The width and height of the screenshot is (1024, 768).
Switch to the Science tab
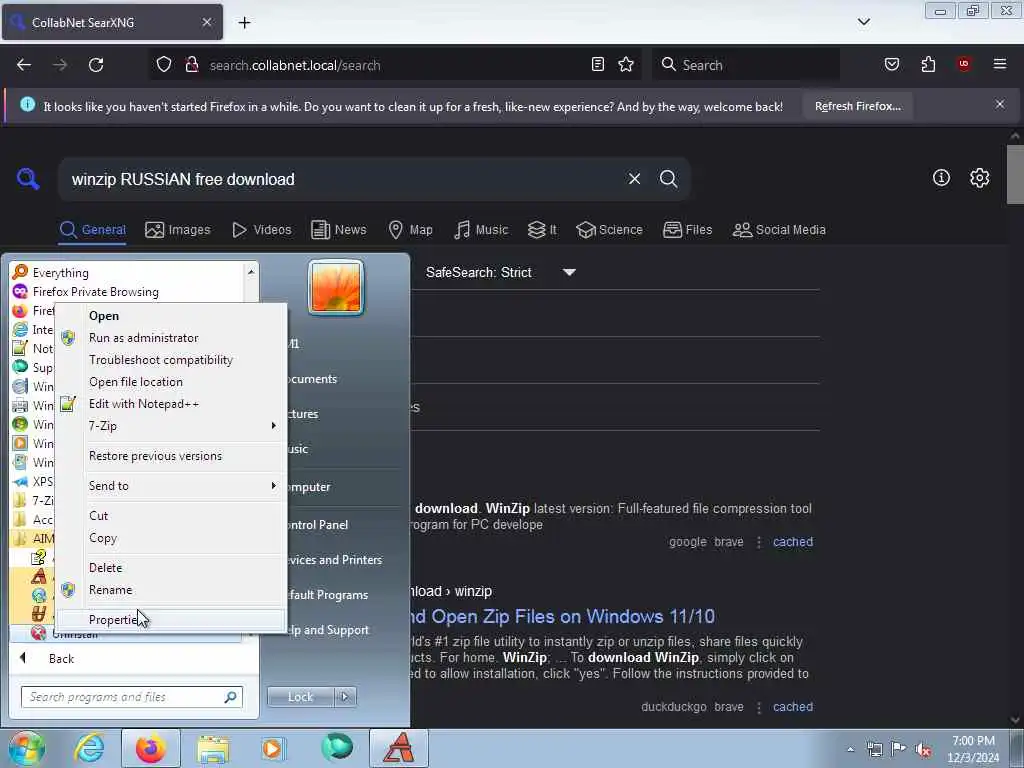609,230
